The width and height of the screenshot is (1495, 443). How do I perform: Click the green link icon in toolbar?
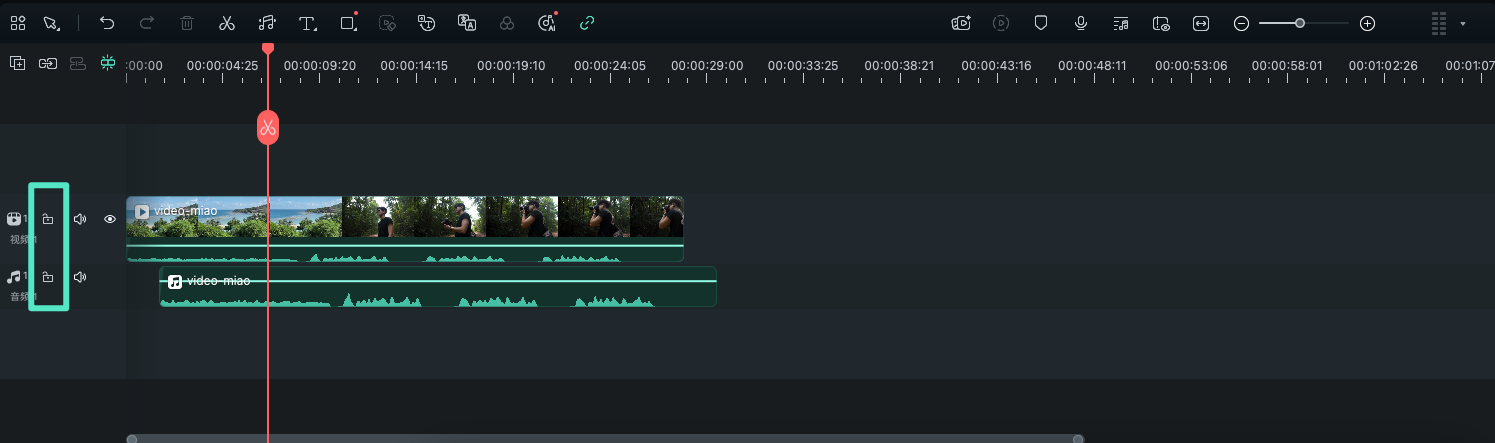pyautogui.click(x=587, y=23)
